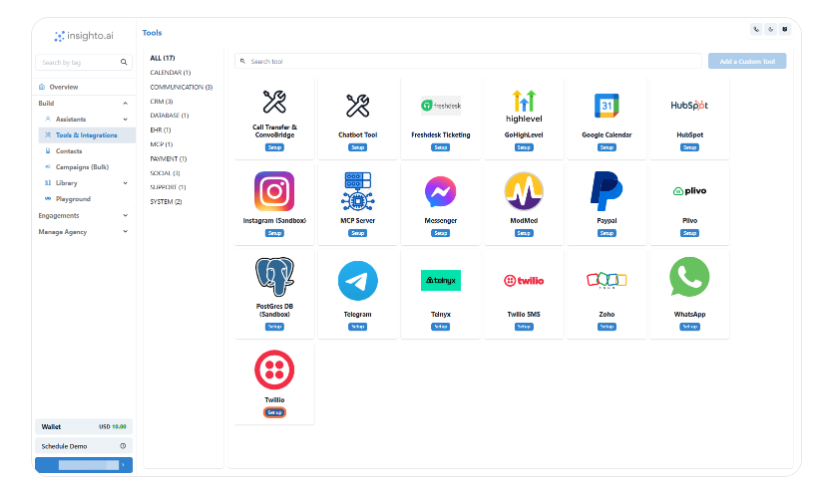This screenshot has height=490, width=820.
Task: Filter tools by COMMUNICATION category
Action: click(181, 87)
